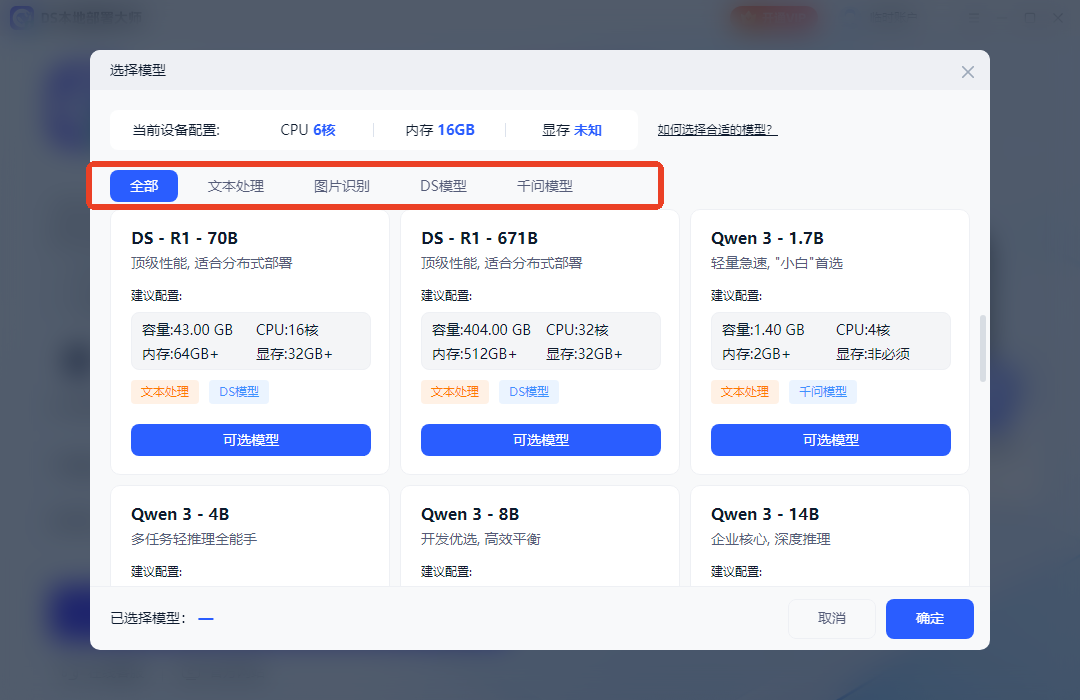Image resolution: width=1080 pixels, height=700 pixels.
Task: Show the 千问模型 tab
Action: tap(545, 186)
